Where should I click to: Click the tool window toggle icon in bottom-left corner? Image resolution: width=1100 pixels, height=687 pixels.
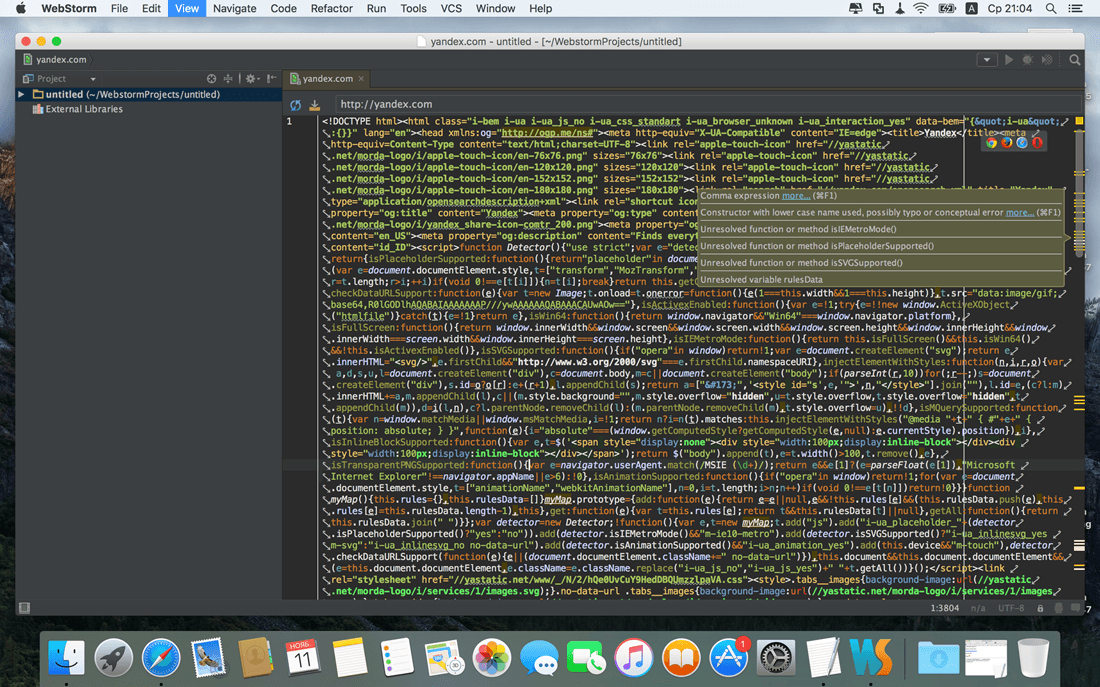coord(25,608)
